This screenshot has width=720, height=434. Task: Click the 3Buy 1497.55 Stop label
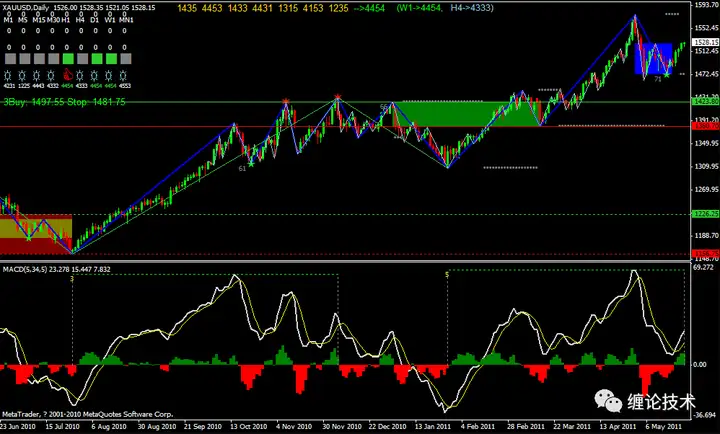pyautogui.click(x=64, y=102)
